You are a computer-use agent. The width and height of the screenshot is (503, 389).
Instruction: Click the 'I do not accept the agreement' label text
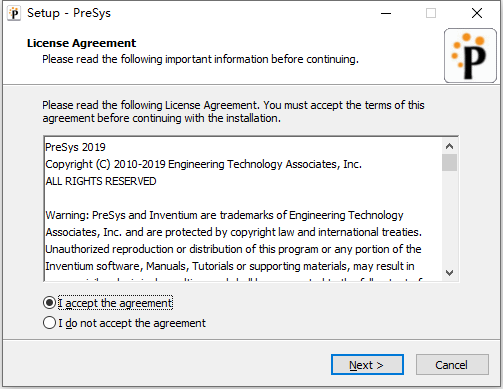[132, 323]
